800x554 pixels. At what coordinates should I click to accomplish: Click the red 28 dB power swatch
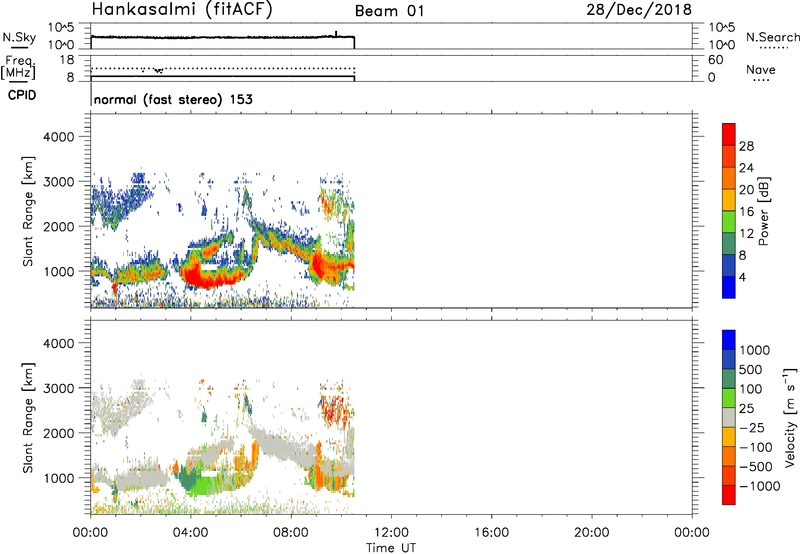point(729,134)
